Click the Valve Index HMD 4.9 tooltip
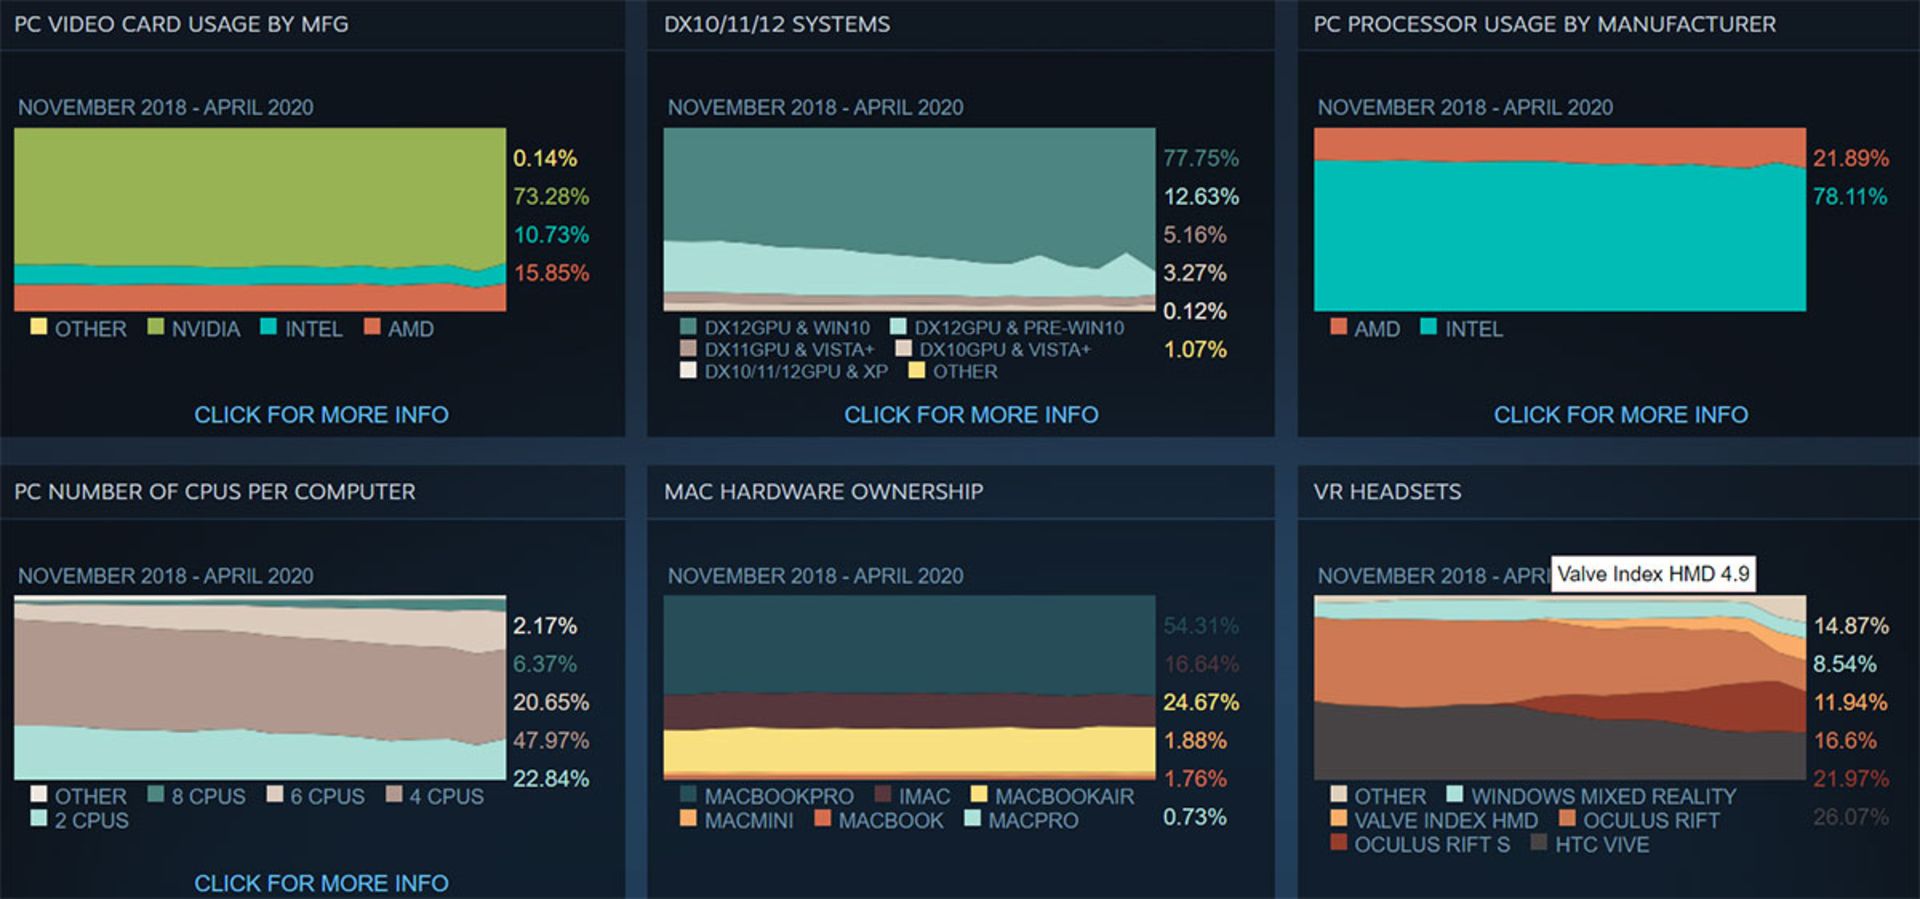Viewport: 1920px width, 899px height. coord(1653,574)
